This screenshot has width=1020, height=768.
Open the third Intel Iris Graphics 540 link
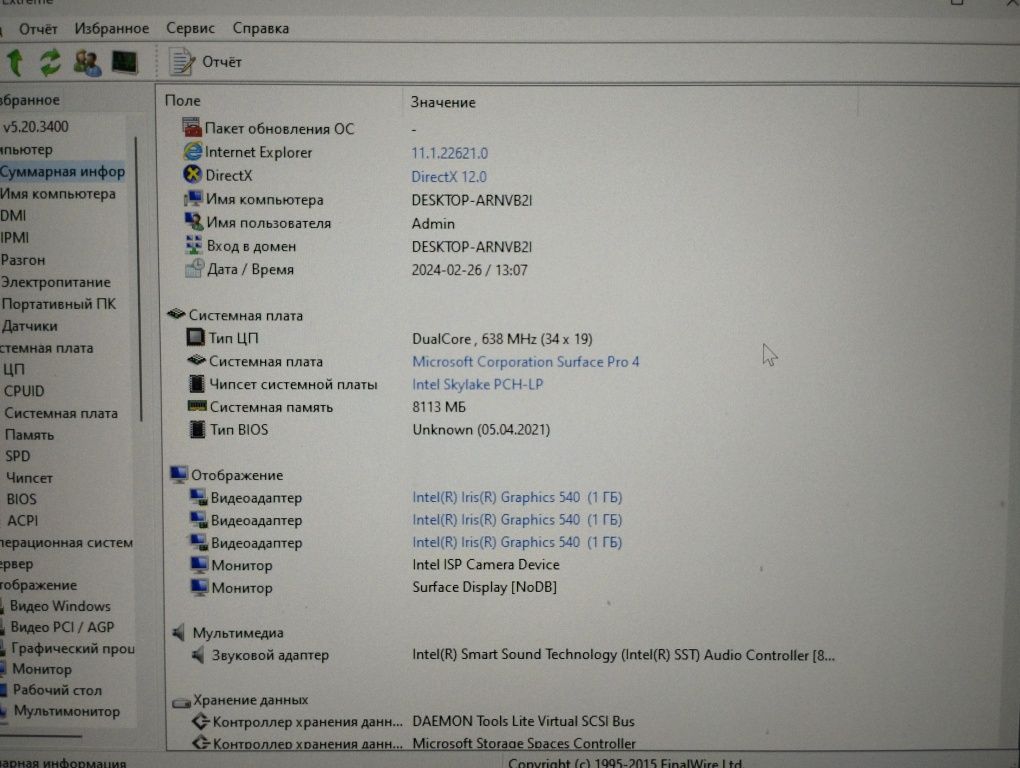tap(517, 542)
